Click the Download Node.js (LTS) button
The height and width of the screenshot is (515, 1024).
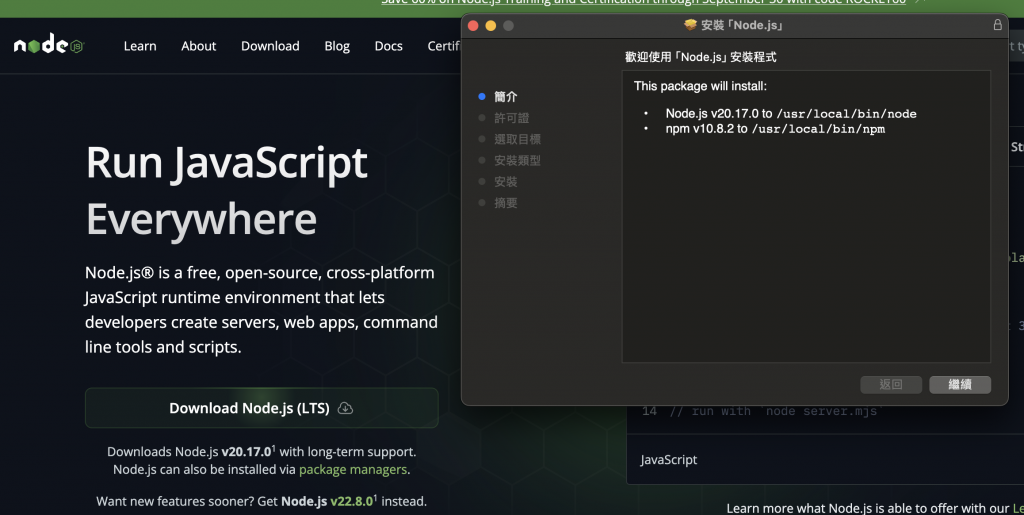(x=261, y=408)
